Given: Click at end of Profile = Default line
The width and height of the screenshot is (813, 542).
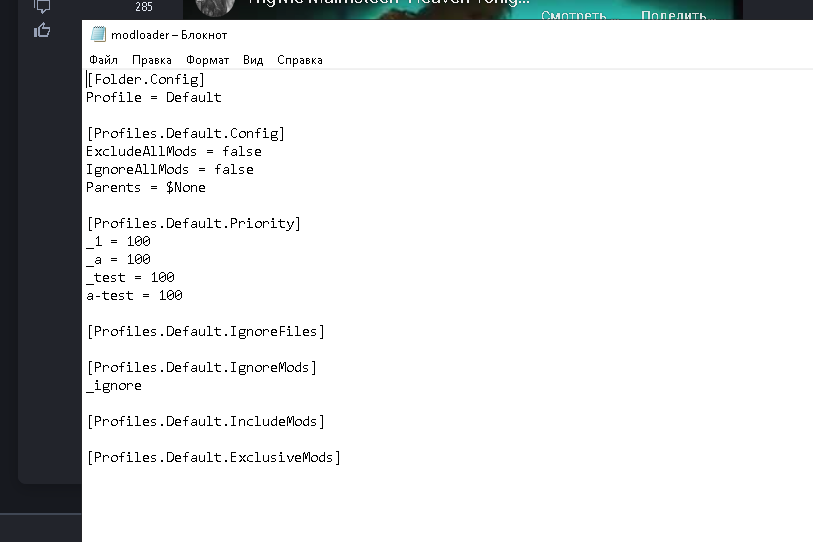Looking at the screenshot, I should pos(222,98).
